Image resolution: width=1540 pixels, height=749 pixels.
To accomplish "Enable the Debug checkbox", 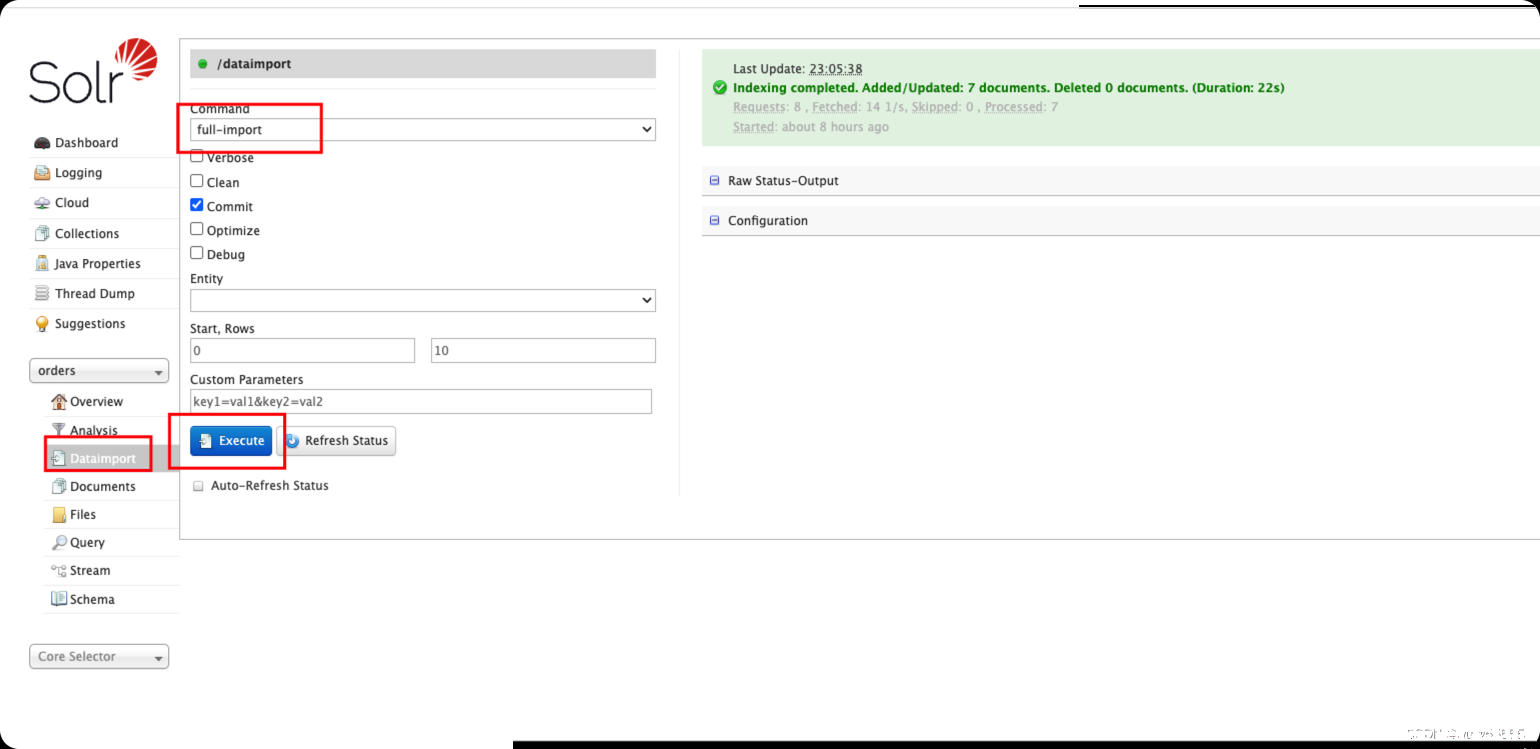I will tap(197, 253).
